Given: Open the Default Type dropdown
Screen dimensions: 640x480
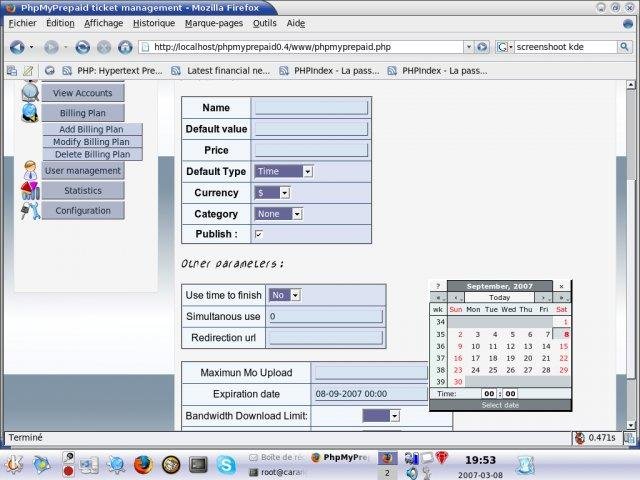Looking at the screenshot, I should point(284,171).
